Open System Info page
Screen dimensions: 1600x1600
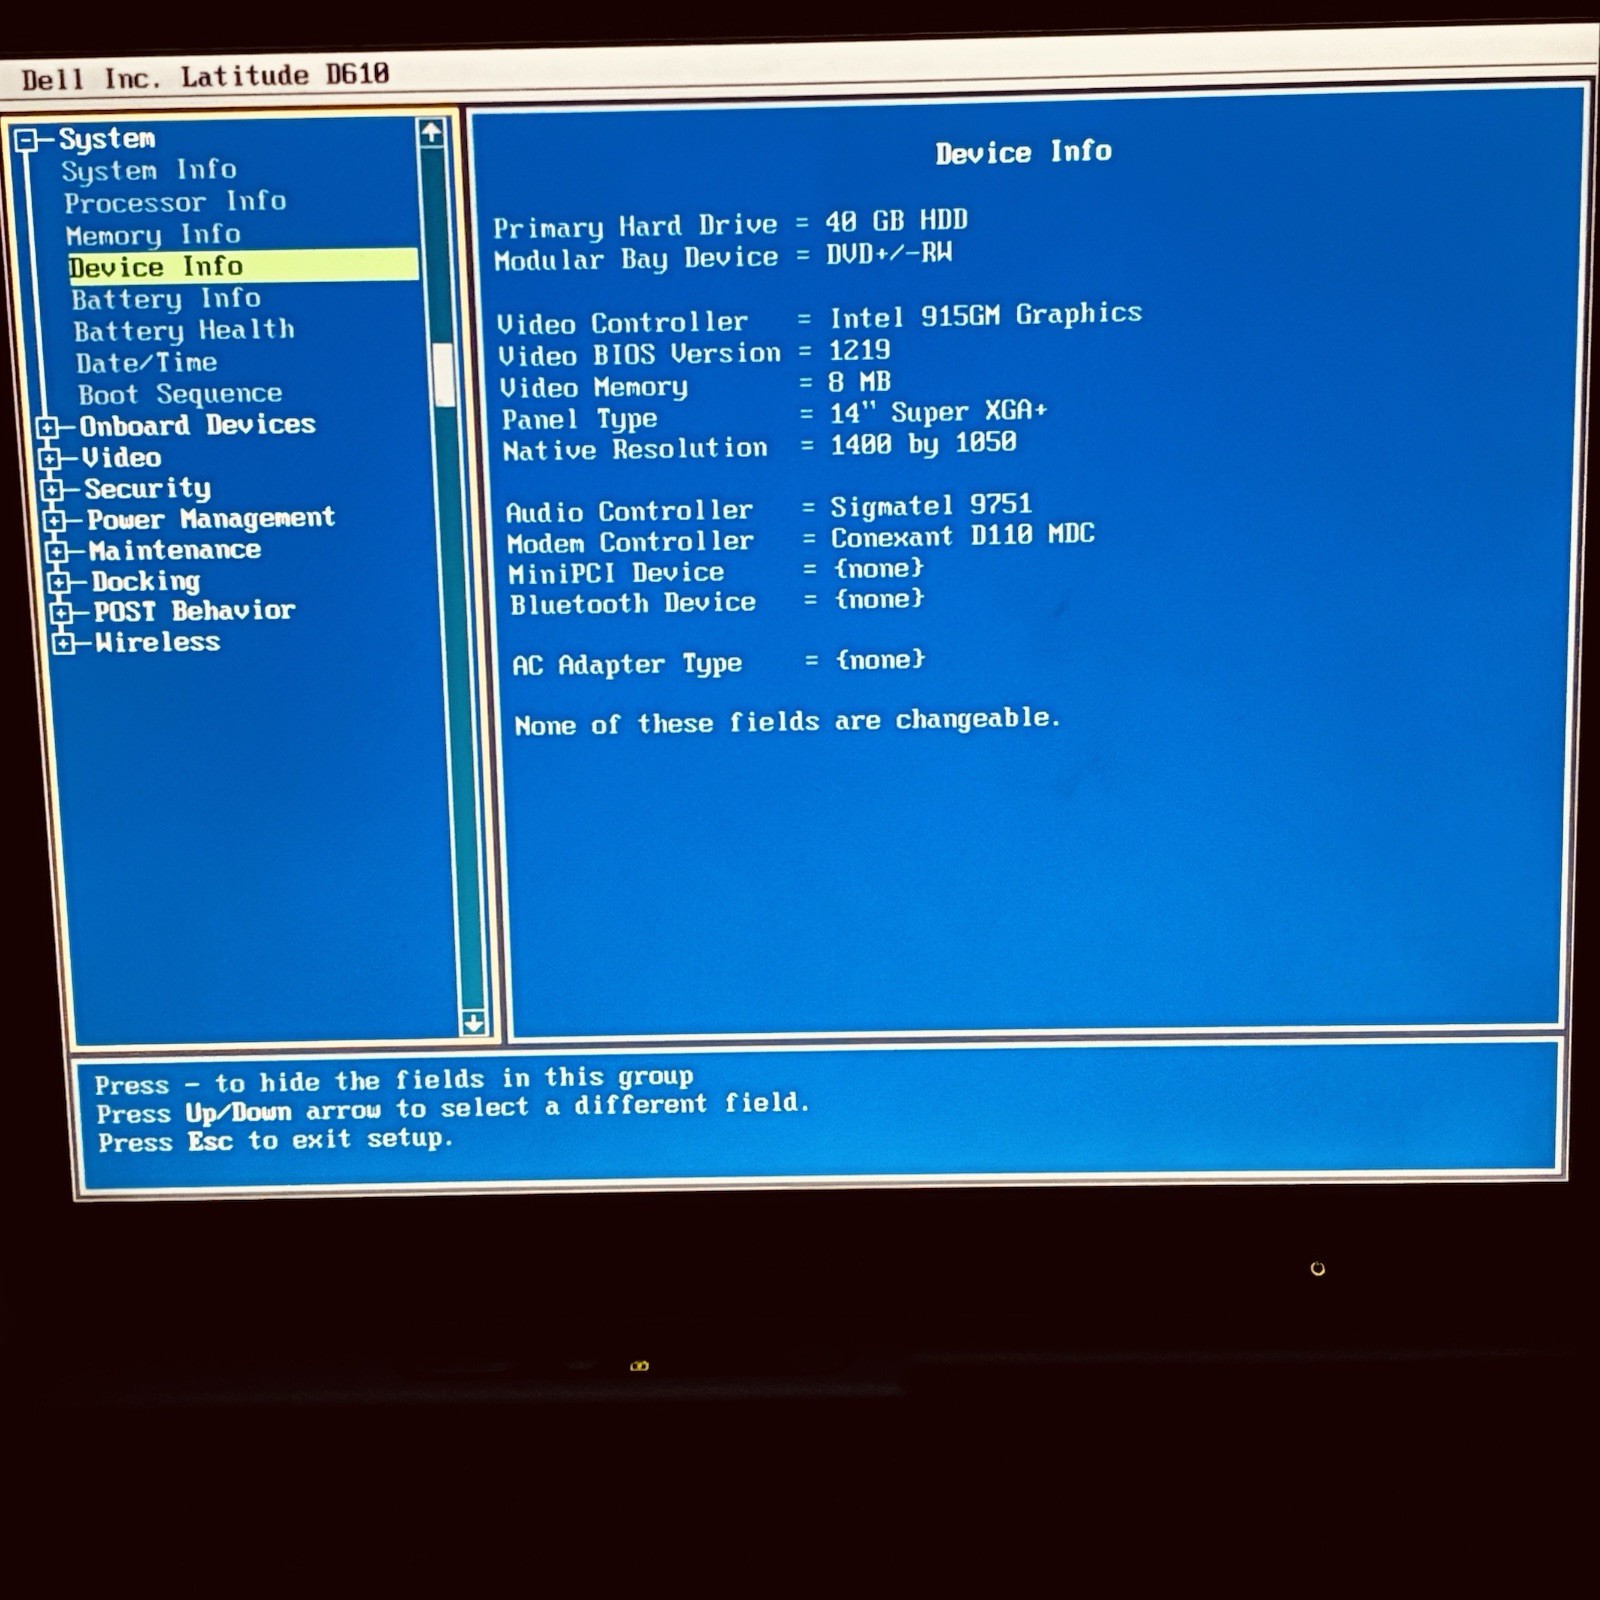click(x=149, y=170)
